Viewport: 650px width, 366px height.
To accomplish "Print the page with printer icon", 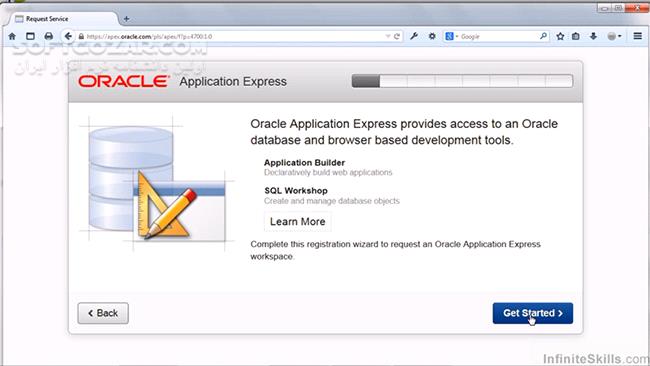I will 49,36.
